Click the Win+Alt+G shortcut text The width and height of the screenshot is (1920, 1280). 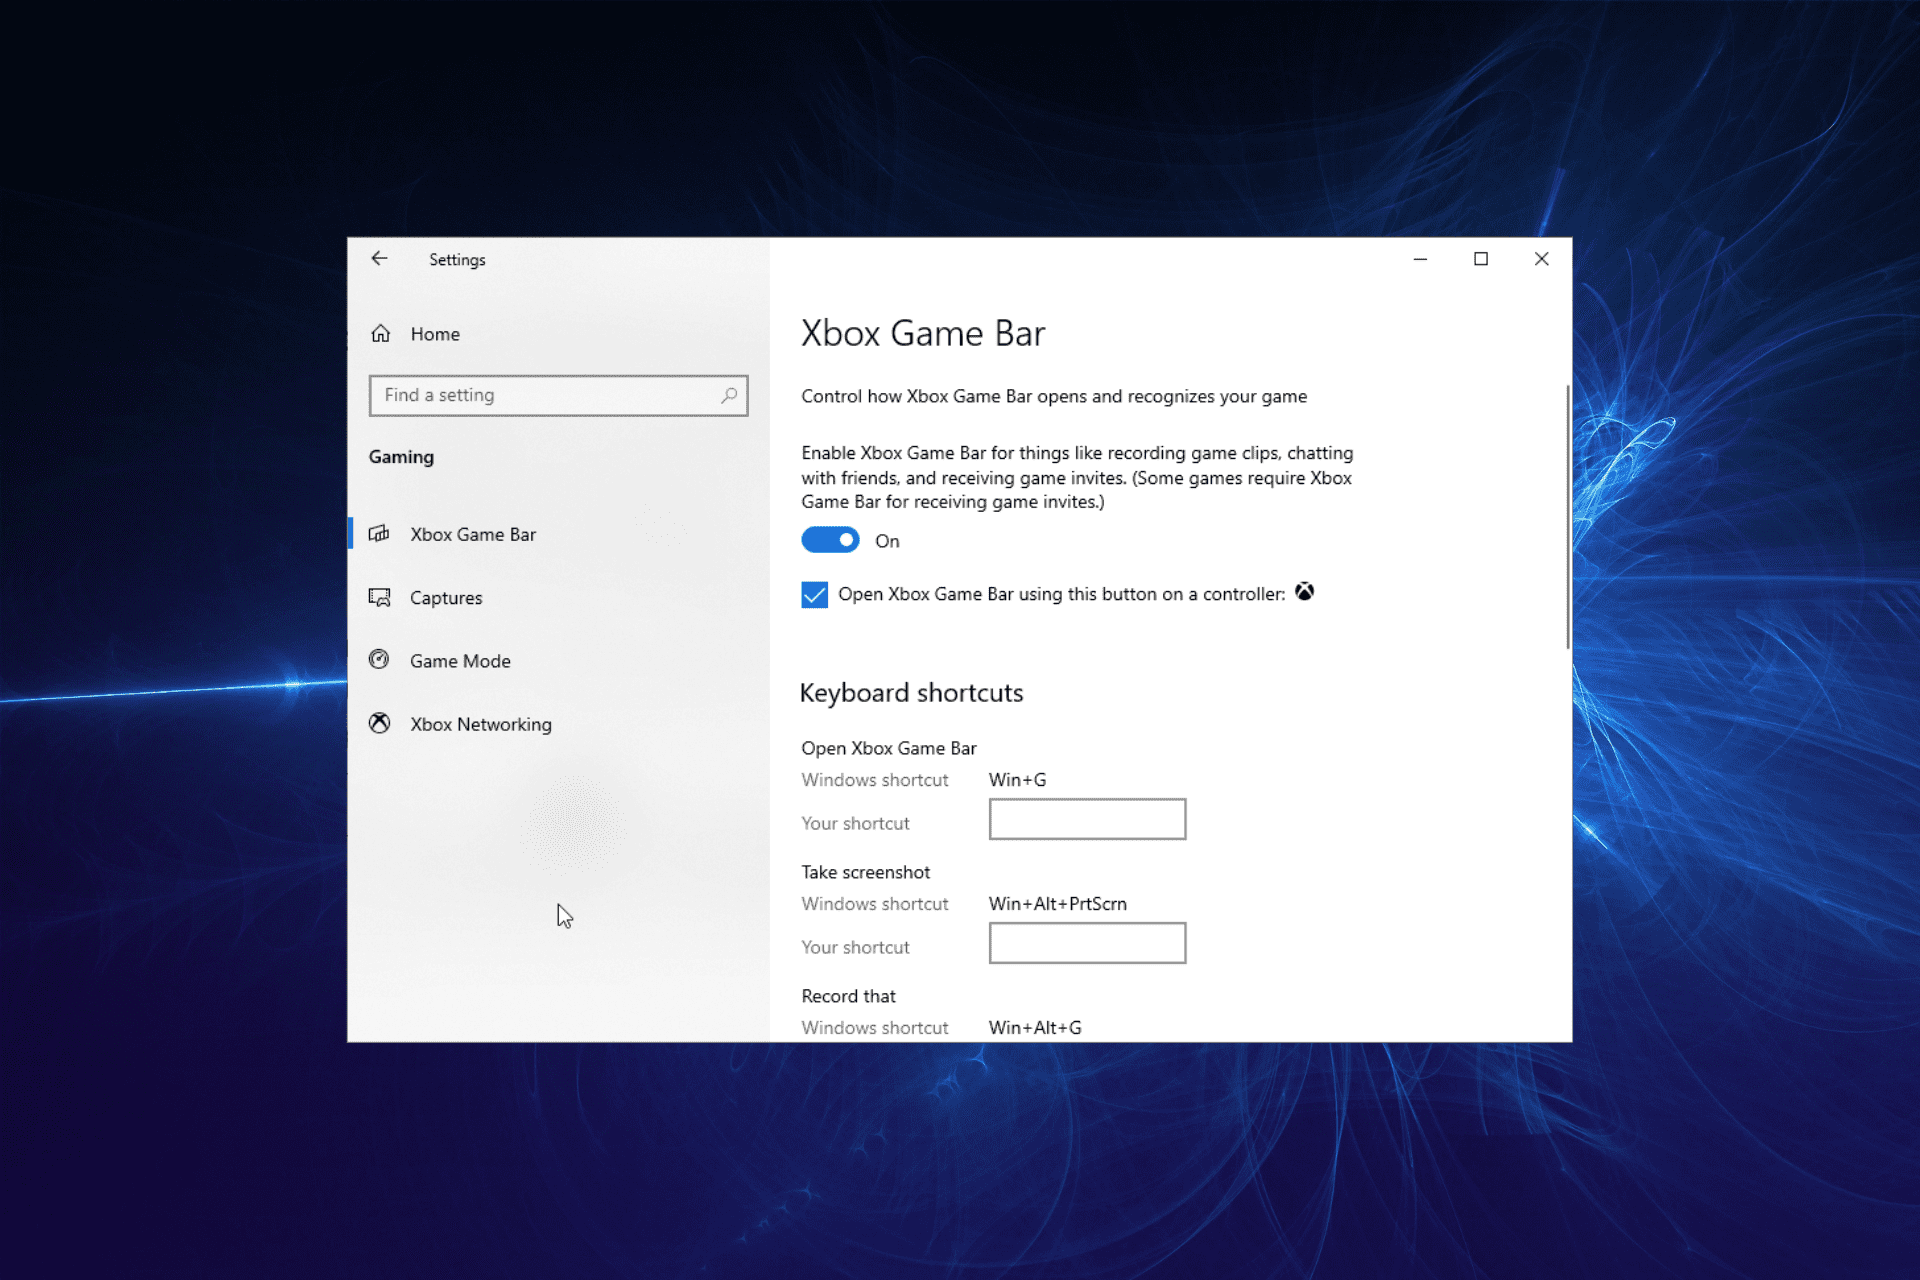click(x=1035, y=1028)
